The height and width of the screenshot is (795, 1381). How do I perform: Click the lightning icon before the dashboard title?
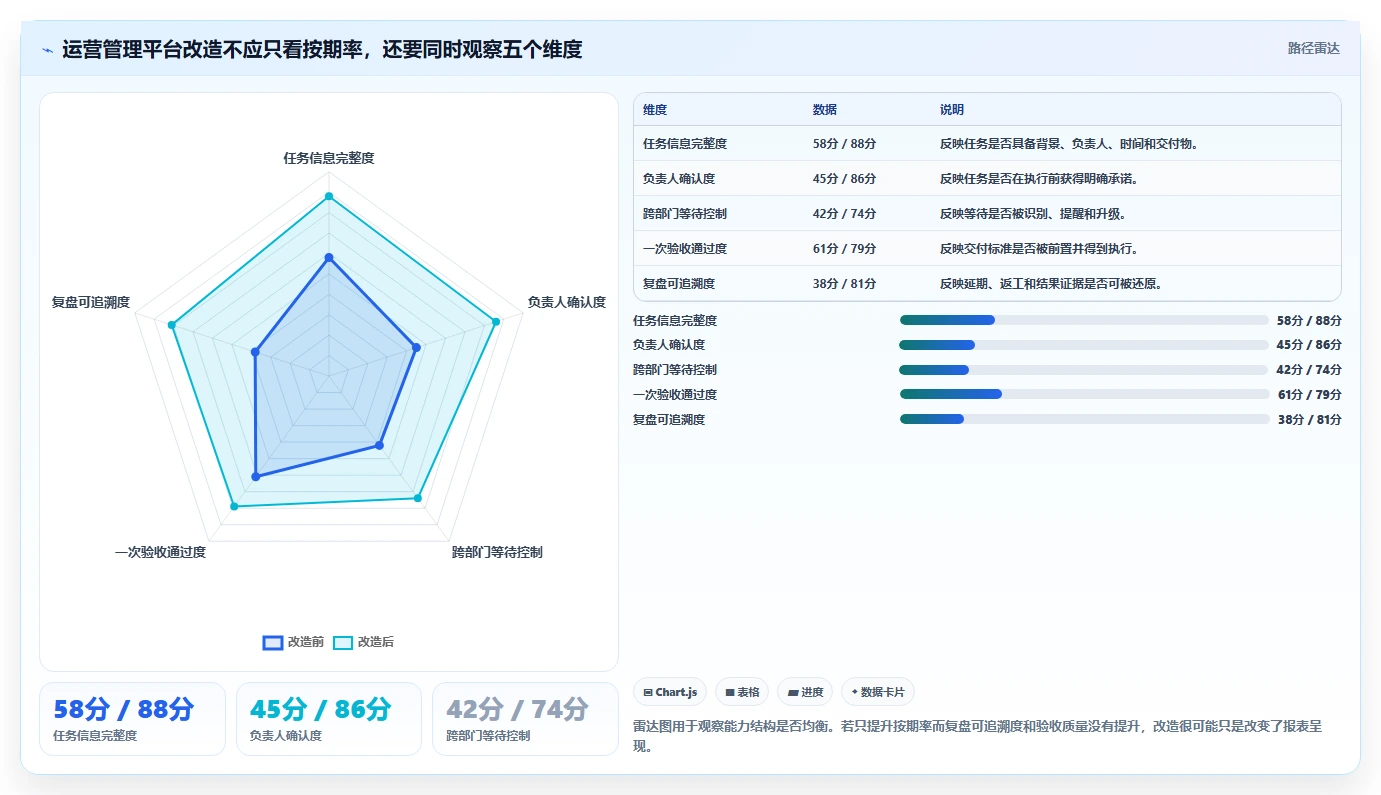click(48, 49)
